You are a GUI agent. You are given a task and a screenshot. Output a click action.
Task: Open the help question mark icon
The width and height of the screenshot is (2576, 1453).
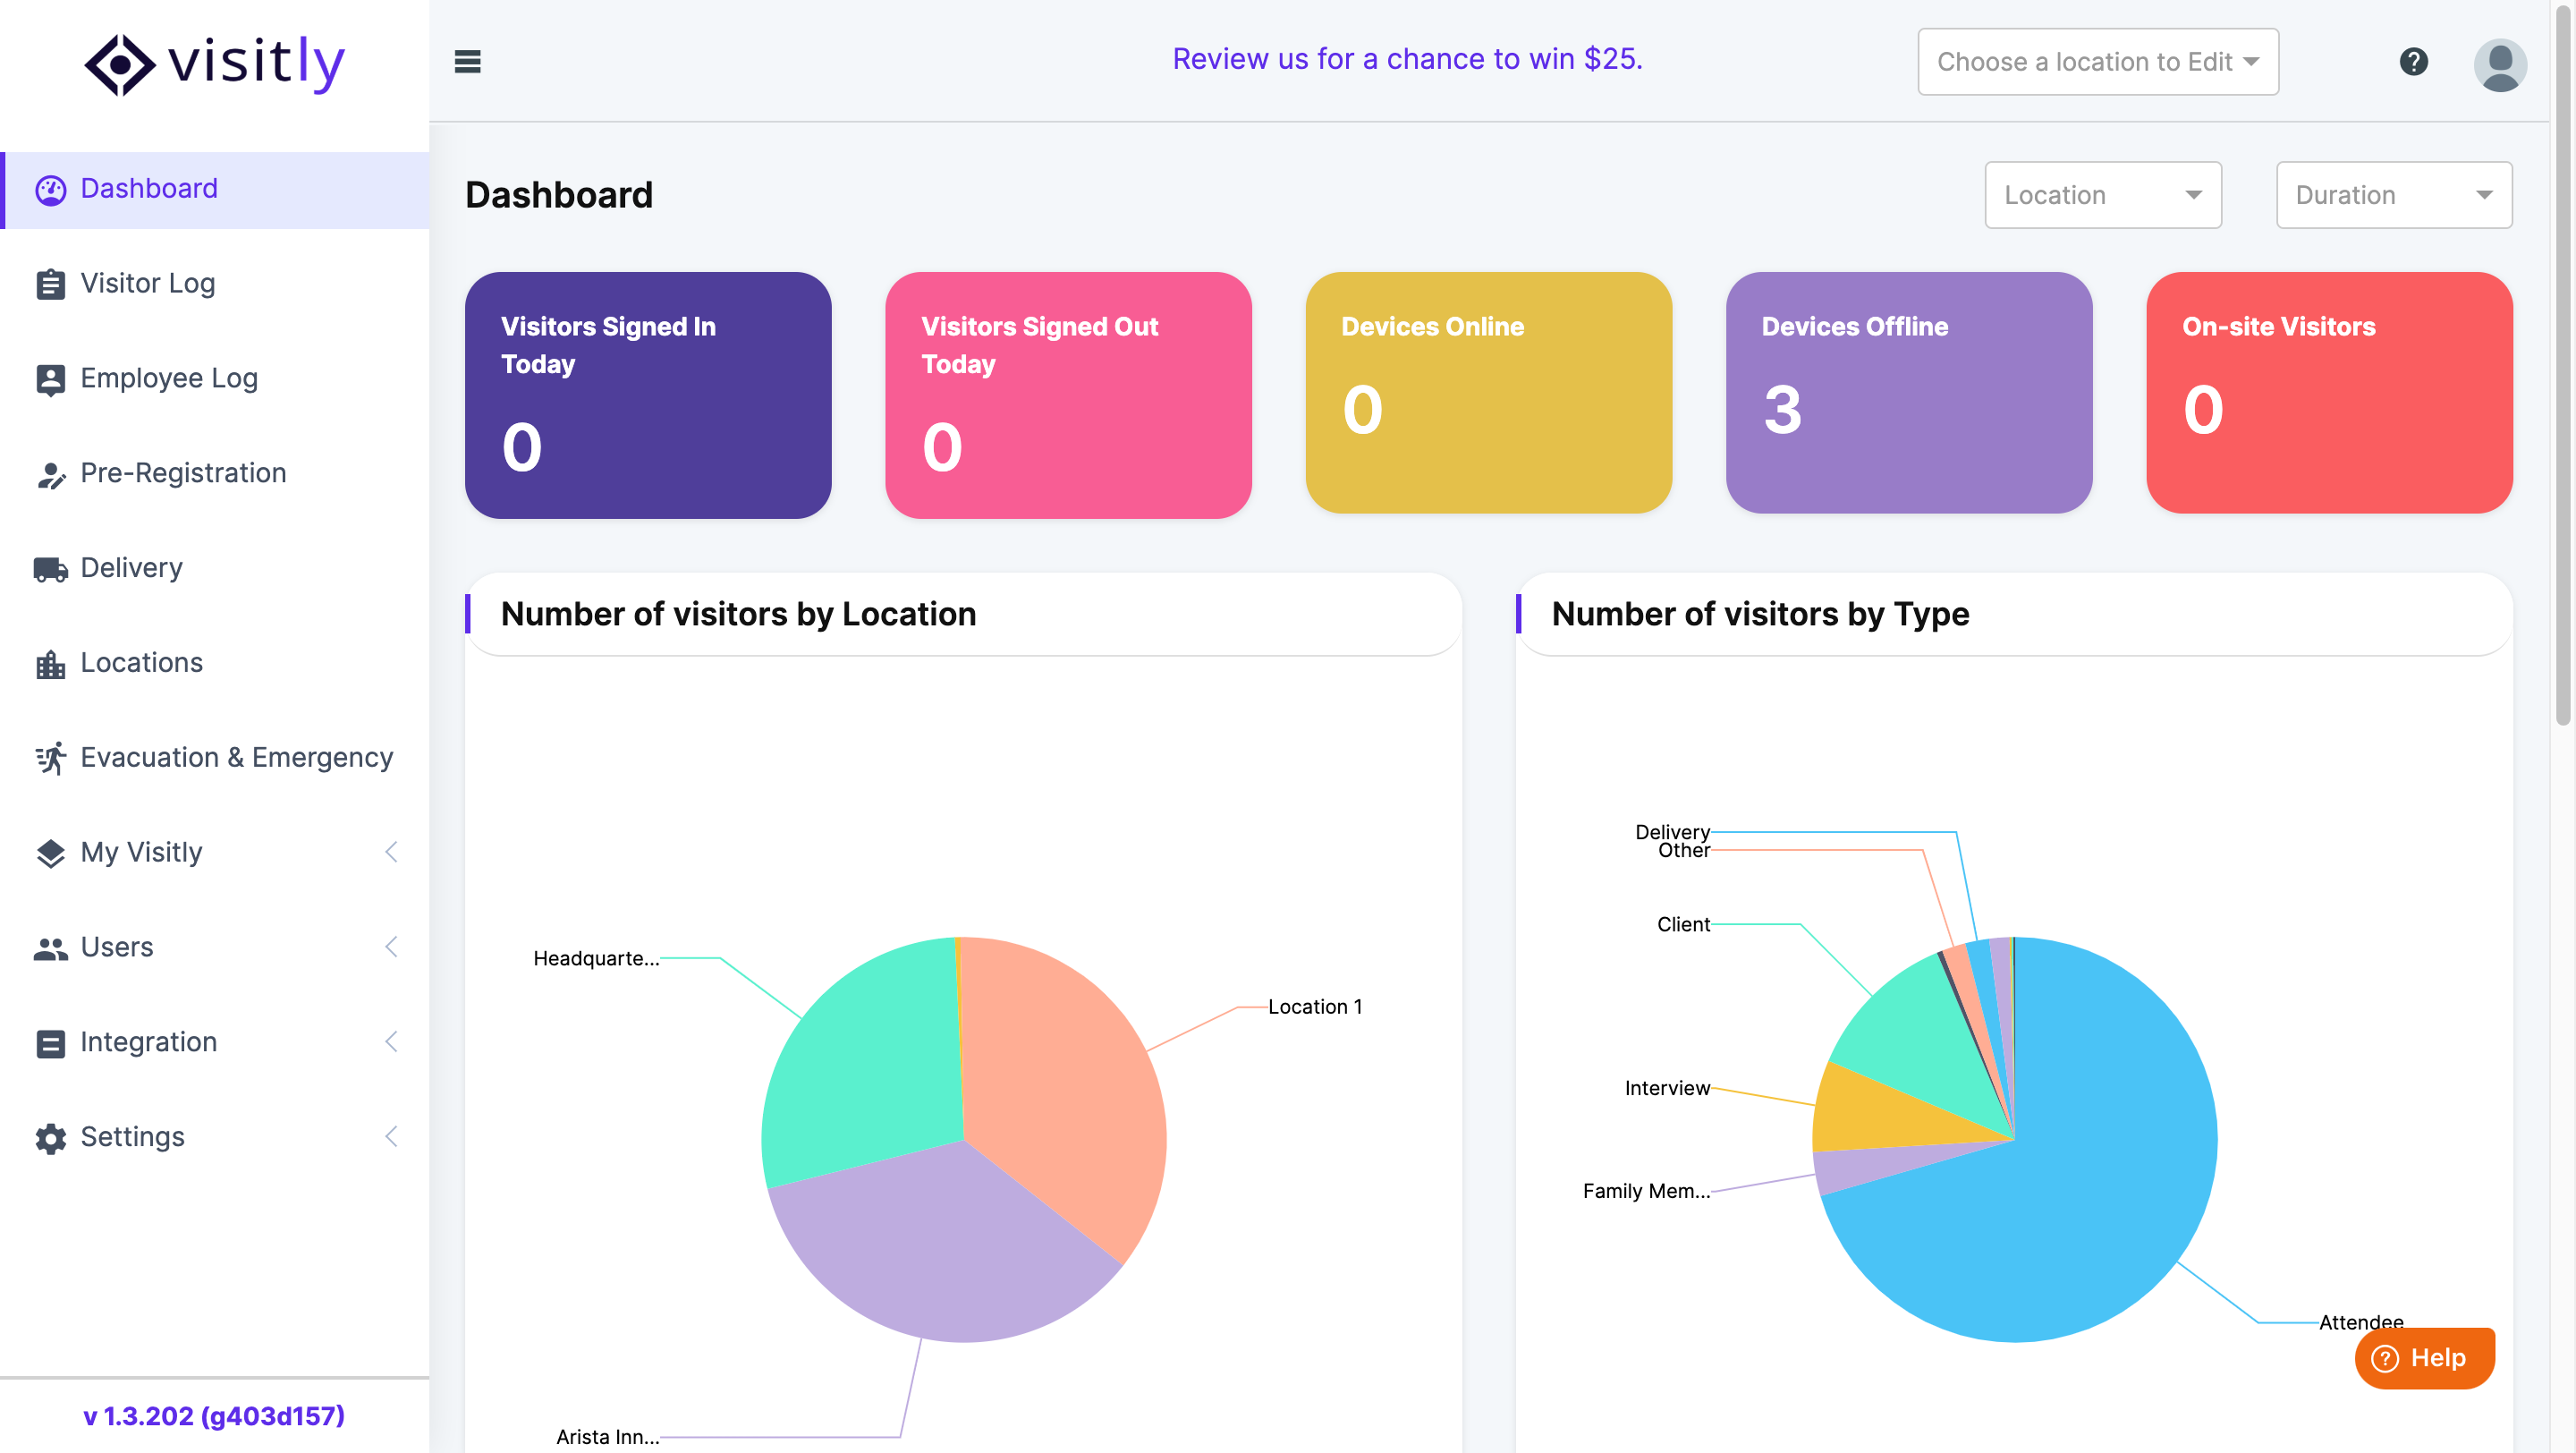point(2413,62)
